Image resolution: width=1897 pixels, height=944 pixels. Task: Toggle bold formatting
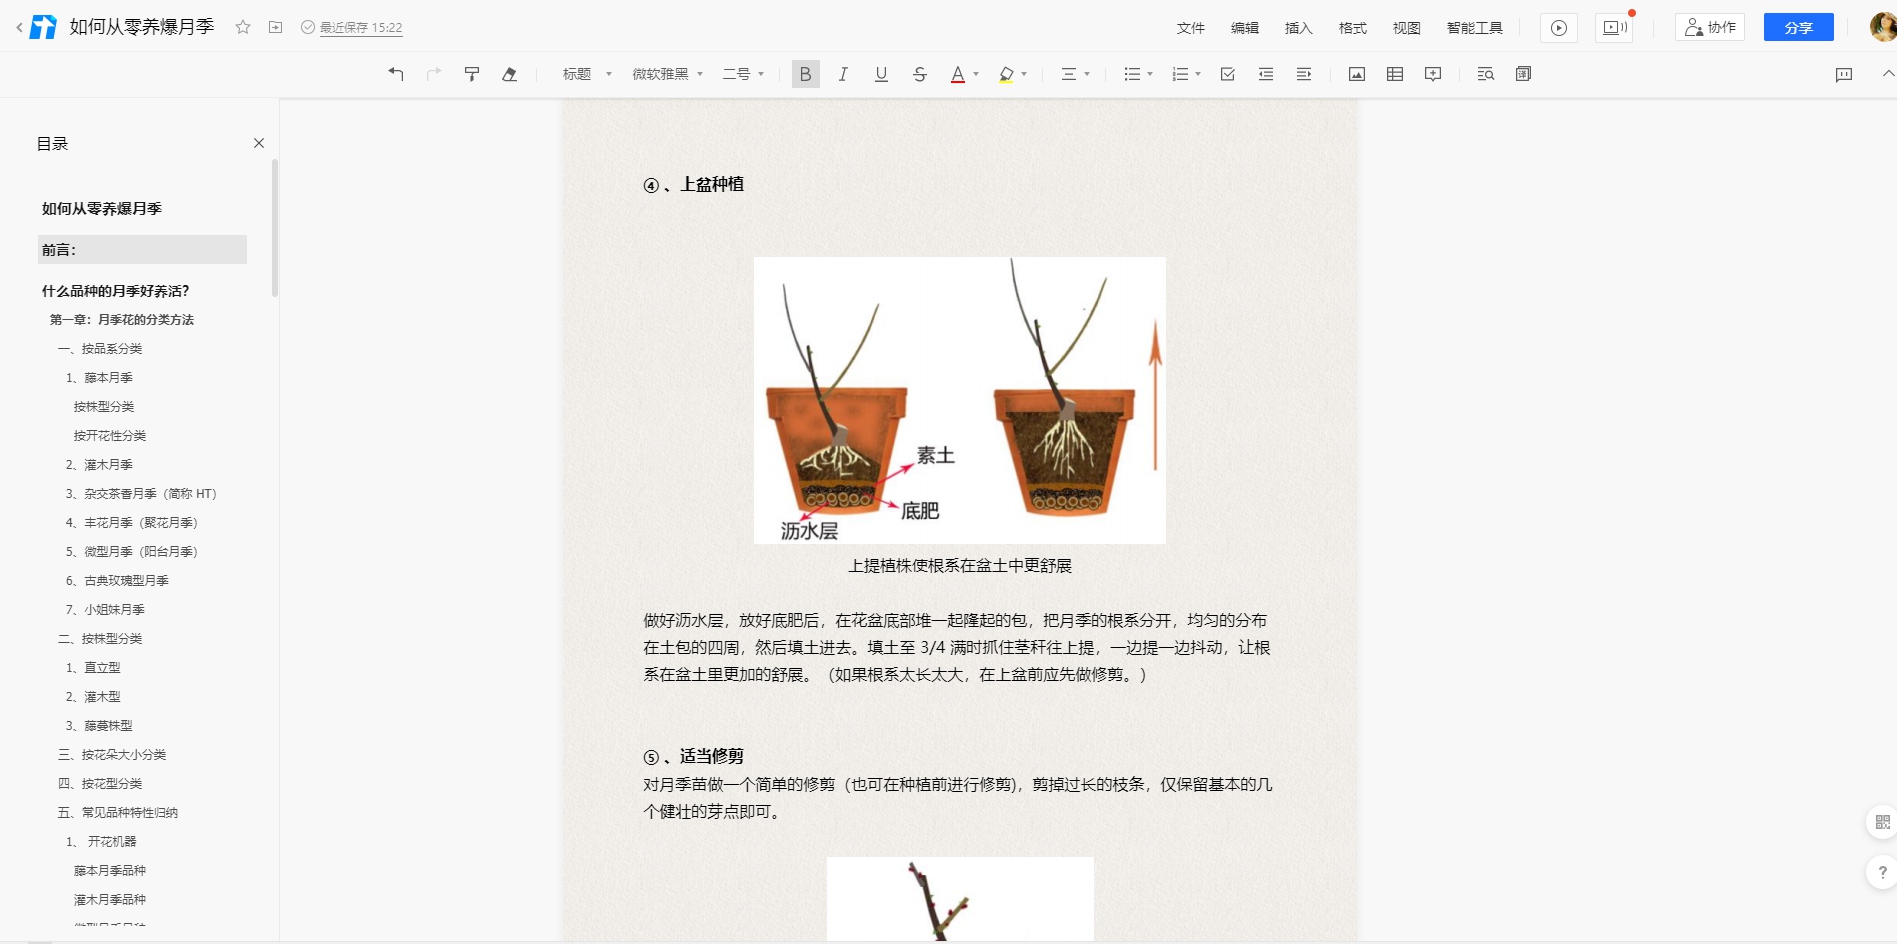[805, 74]
